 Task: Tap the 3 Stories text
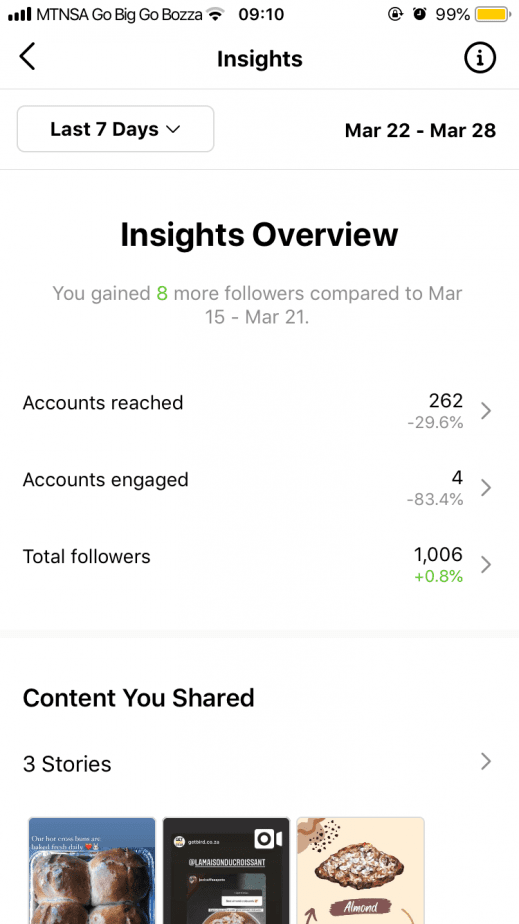[x=67, y=764]
